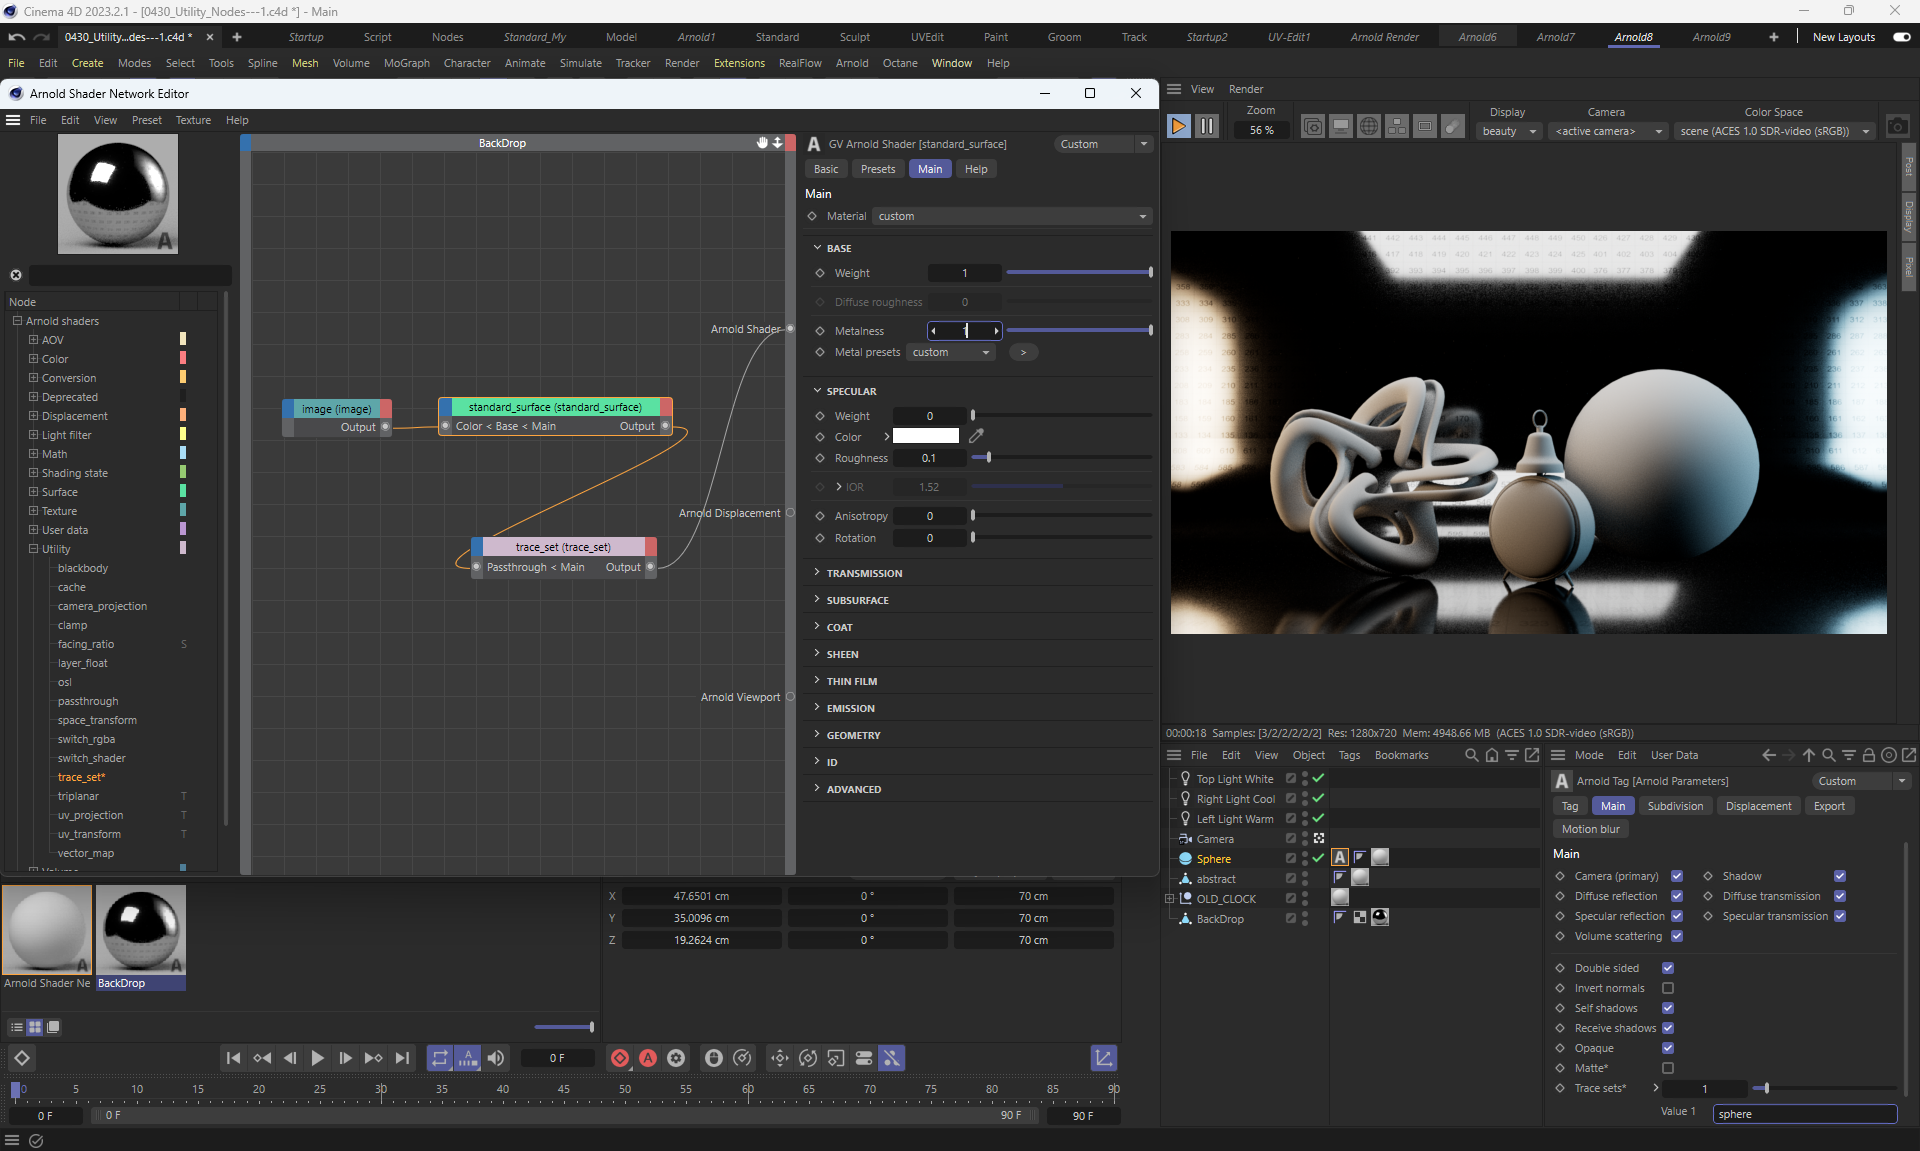The image size is (1920, 1151).
Task: Click the loop playback mode icon
Action: [x=440, y=1058]
